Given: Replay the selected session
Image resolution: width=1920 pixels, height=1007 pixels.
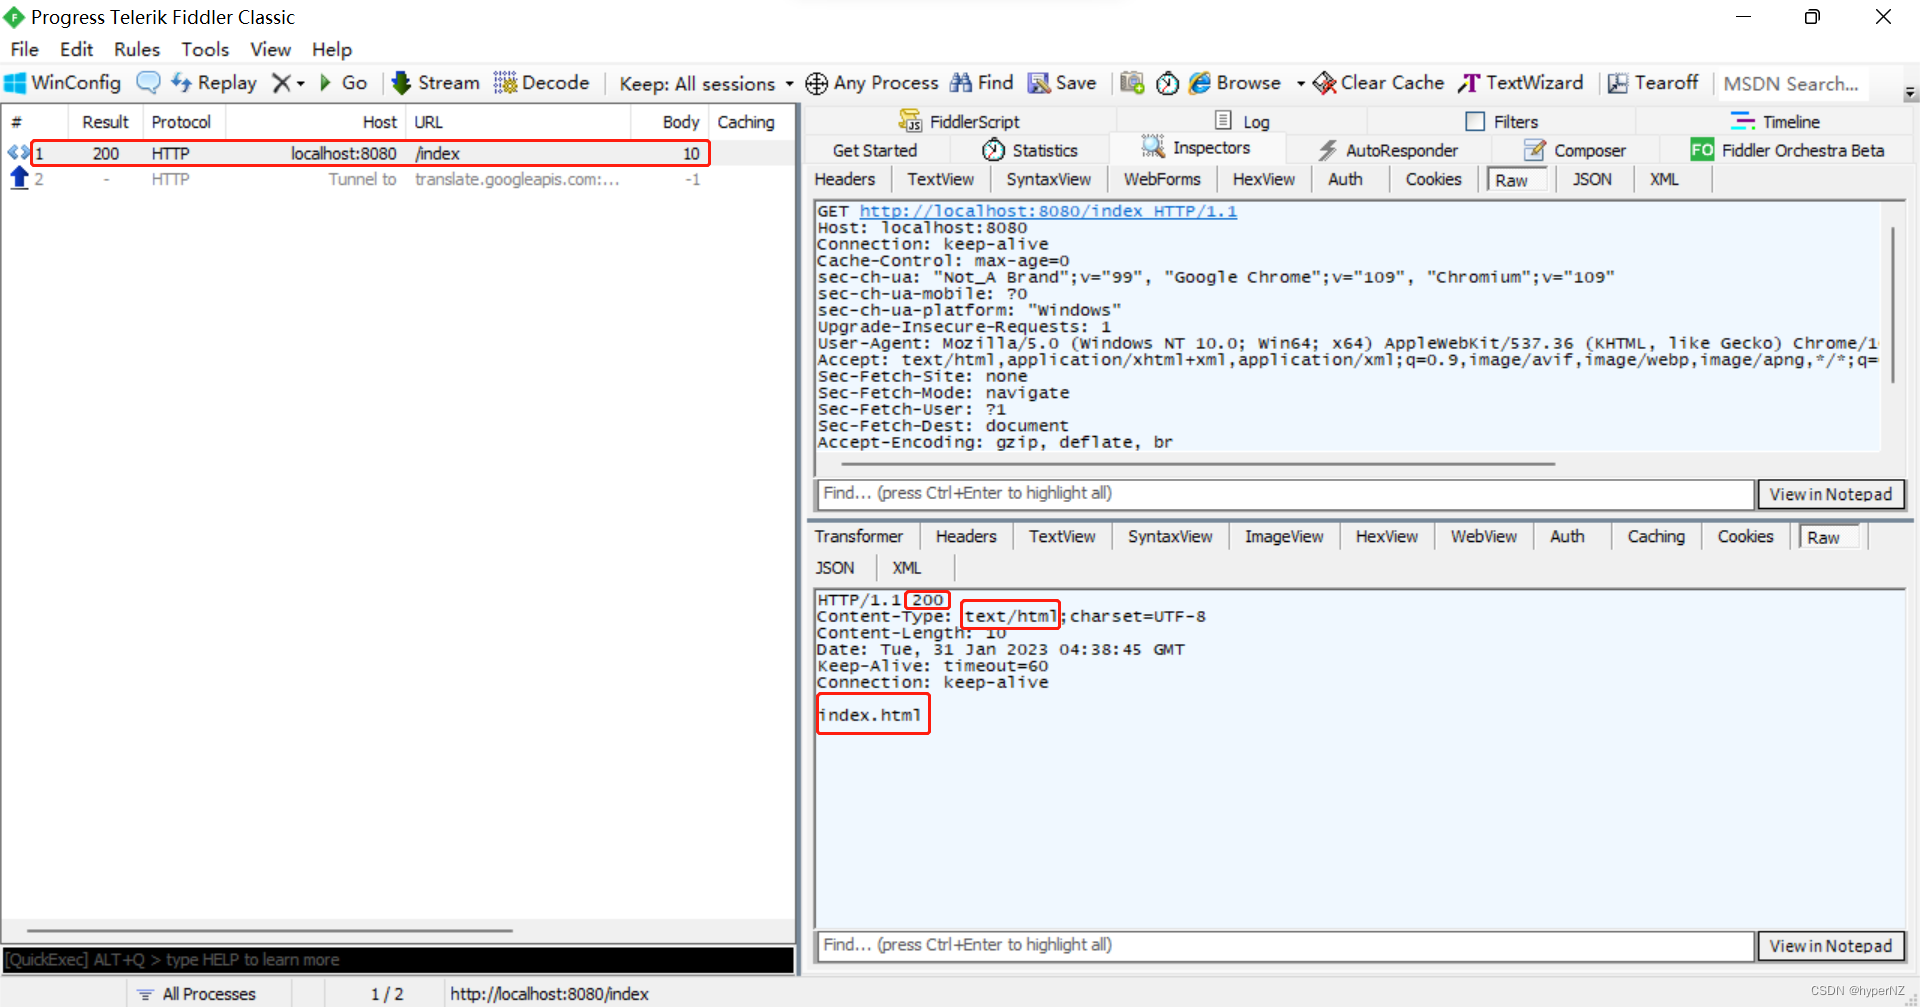Looking at the screenshot, I should (214, 83).
